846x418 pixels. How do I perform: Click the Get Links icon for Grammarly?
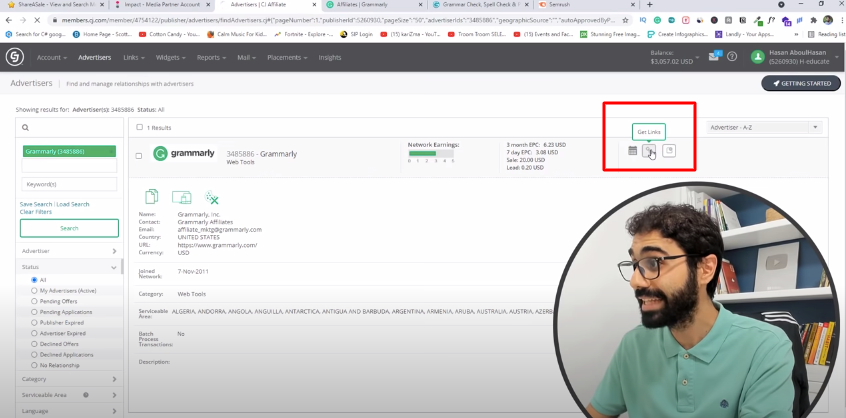[650, 151]
